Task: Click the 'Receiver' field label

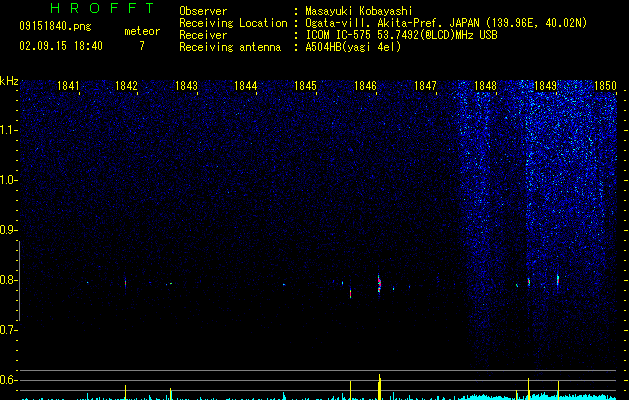Action: click(x=203, y=35)
